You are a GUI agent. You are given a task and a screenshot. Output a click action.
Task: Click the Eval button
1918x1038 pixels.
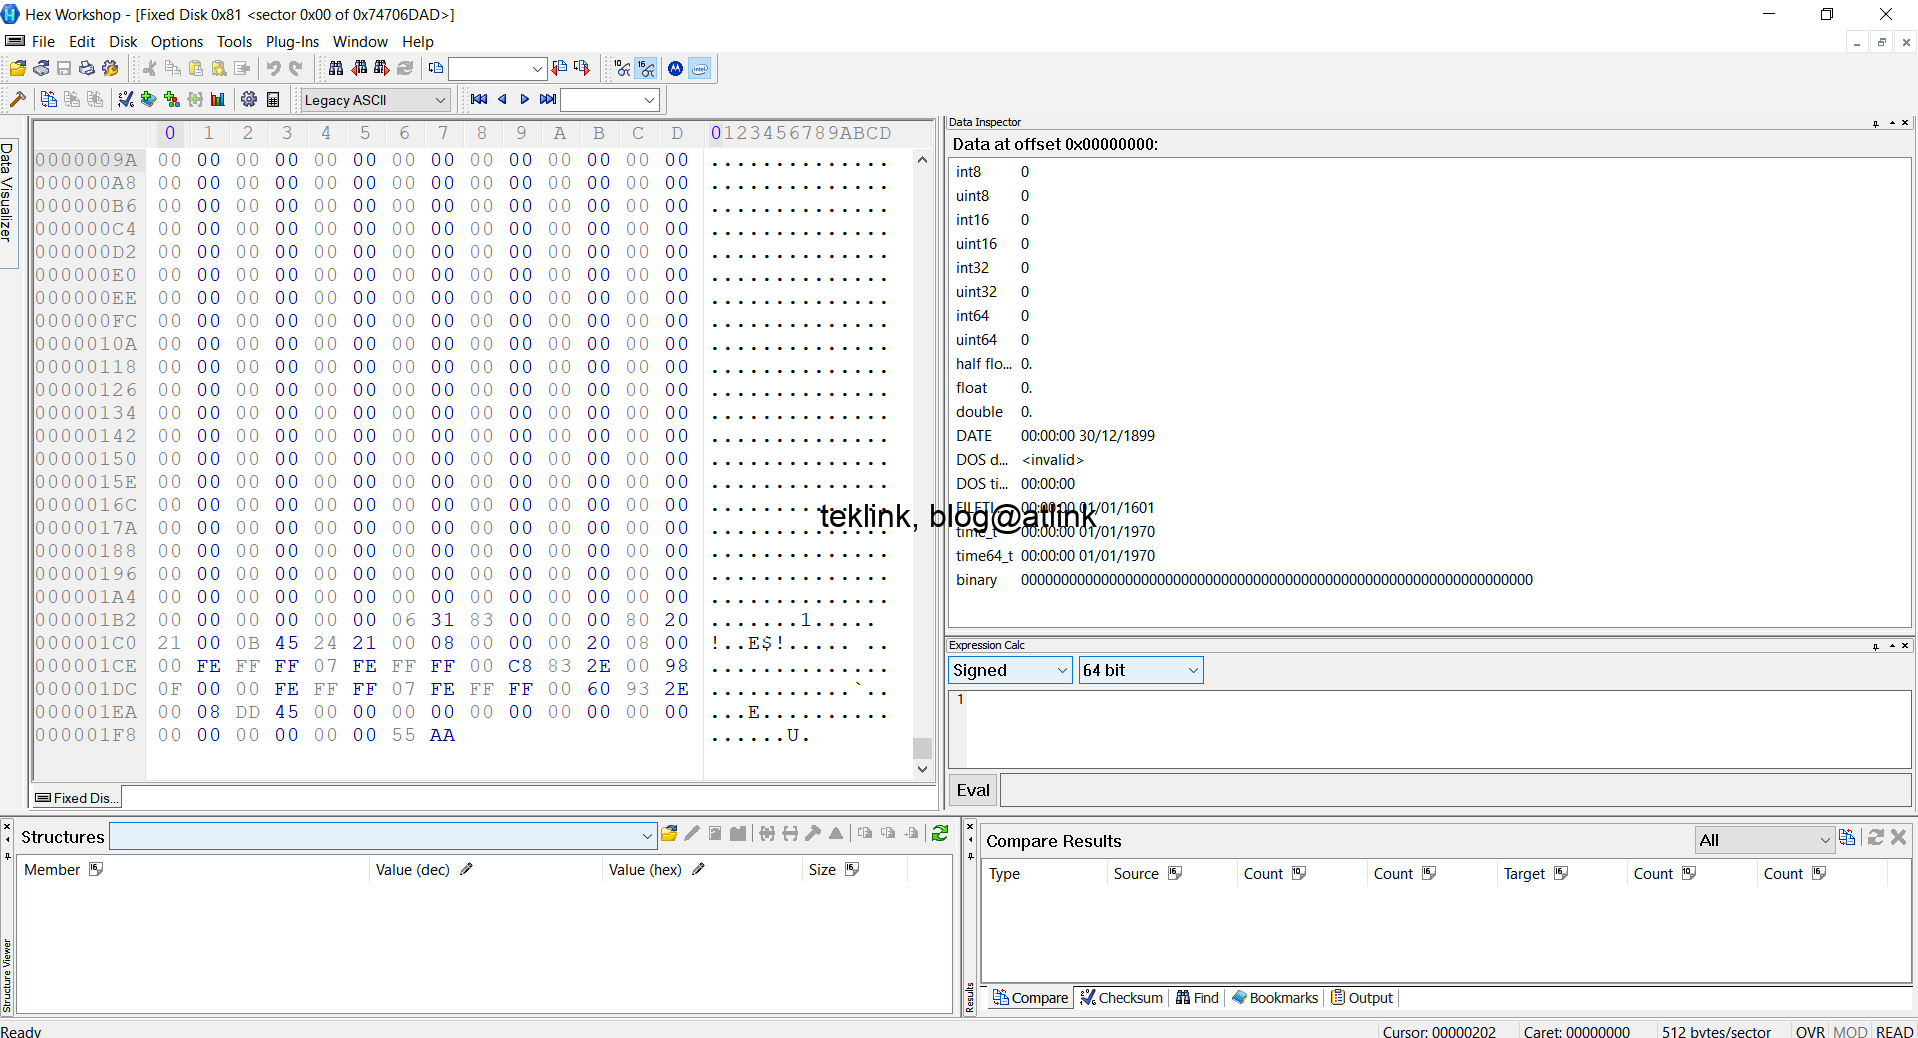click(973, 790)
